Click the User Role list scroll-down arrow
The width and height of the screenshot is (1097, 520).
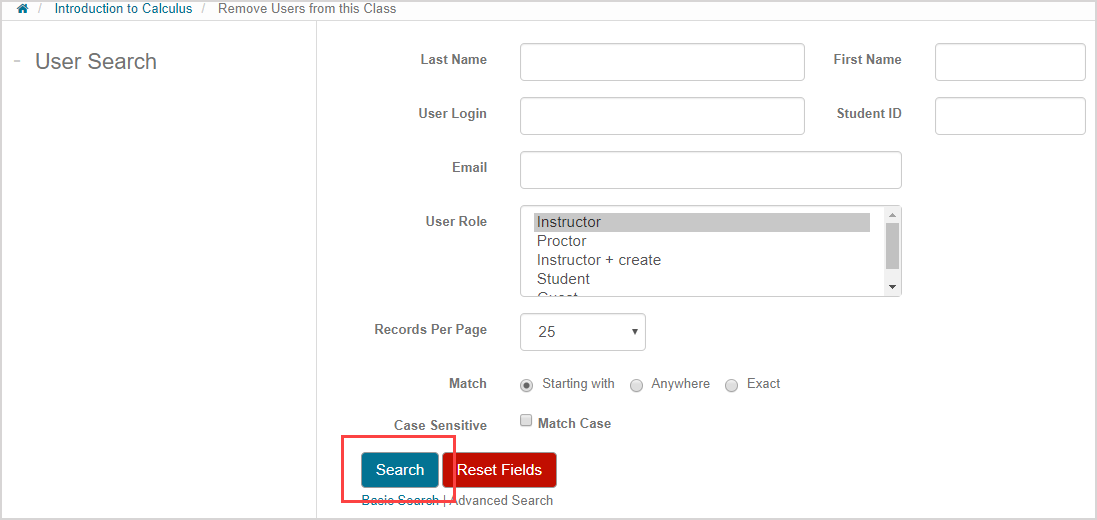(x=893, y=287)
